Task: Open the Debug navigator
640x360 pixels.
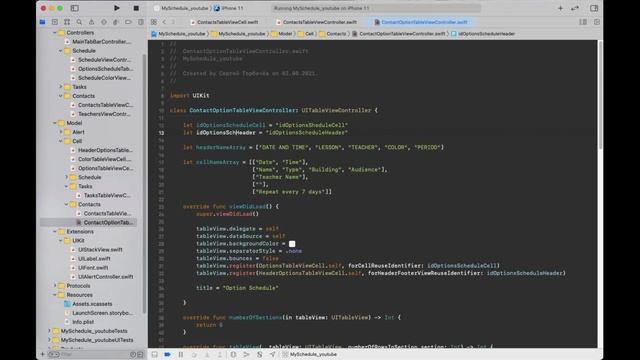Action: [116, 22]
